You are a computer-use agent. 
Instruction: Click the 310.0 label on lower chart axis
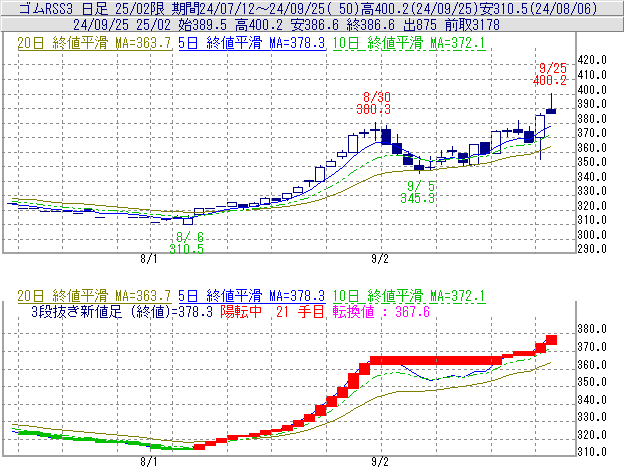[x=592, y=452]
